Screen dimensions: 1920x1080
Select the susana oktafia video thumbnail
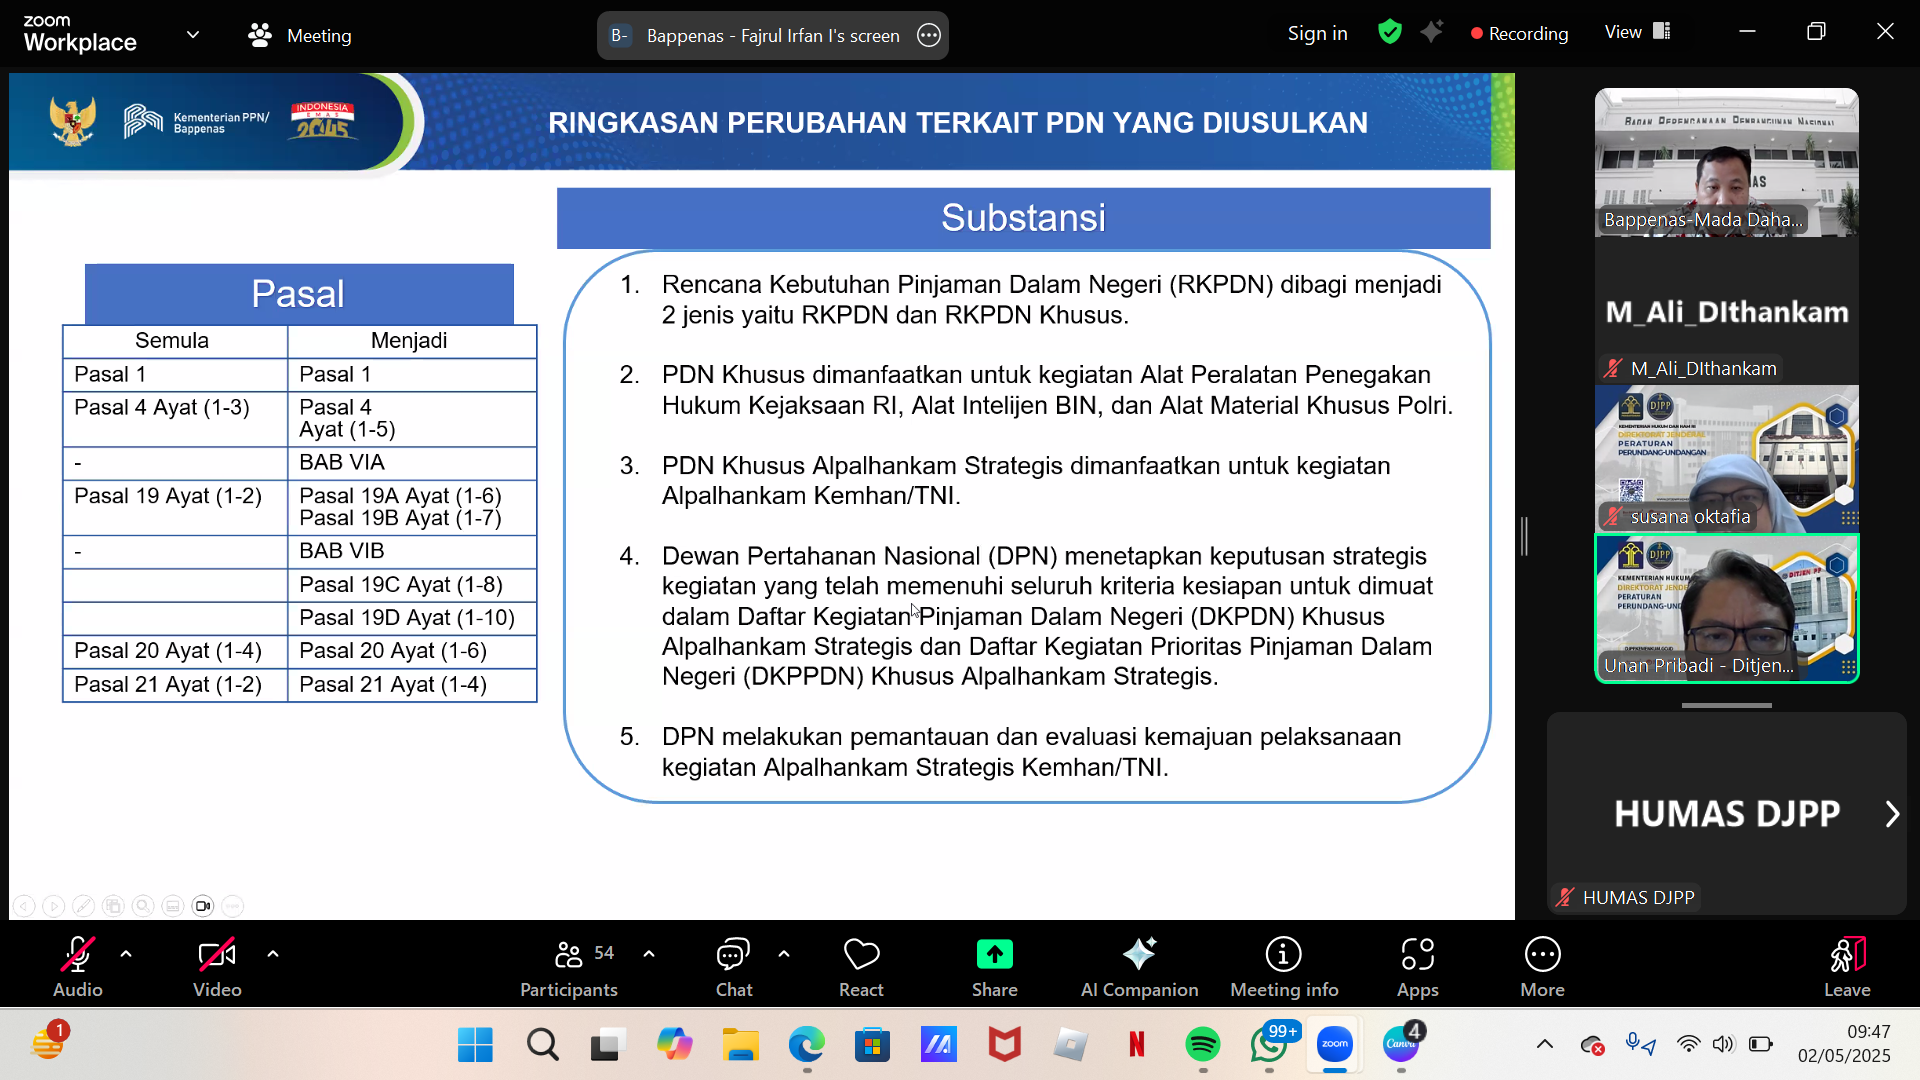coord(1727,459)
